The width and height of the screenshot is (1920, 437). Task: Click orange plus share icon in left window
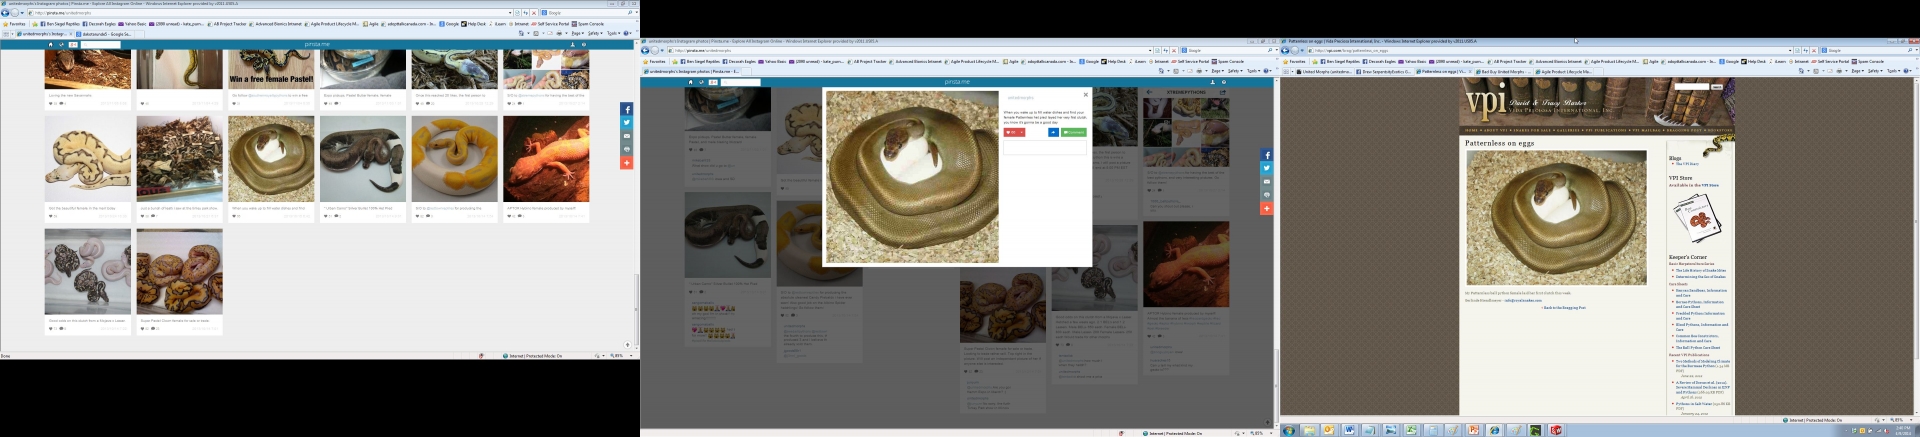pyautogui.click(x=627, y=163)
